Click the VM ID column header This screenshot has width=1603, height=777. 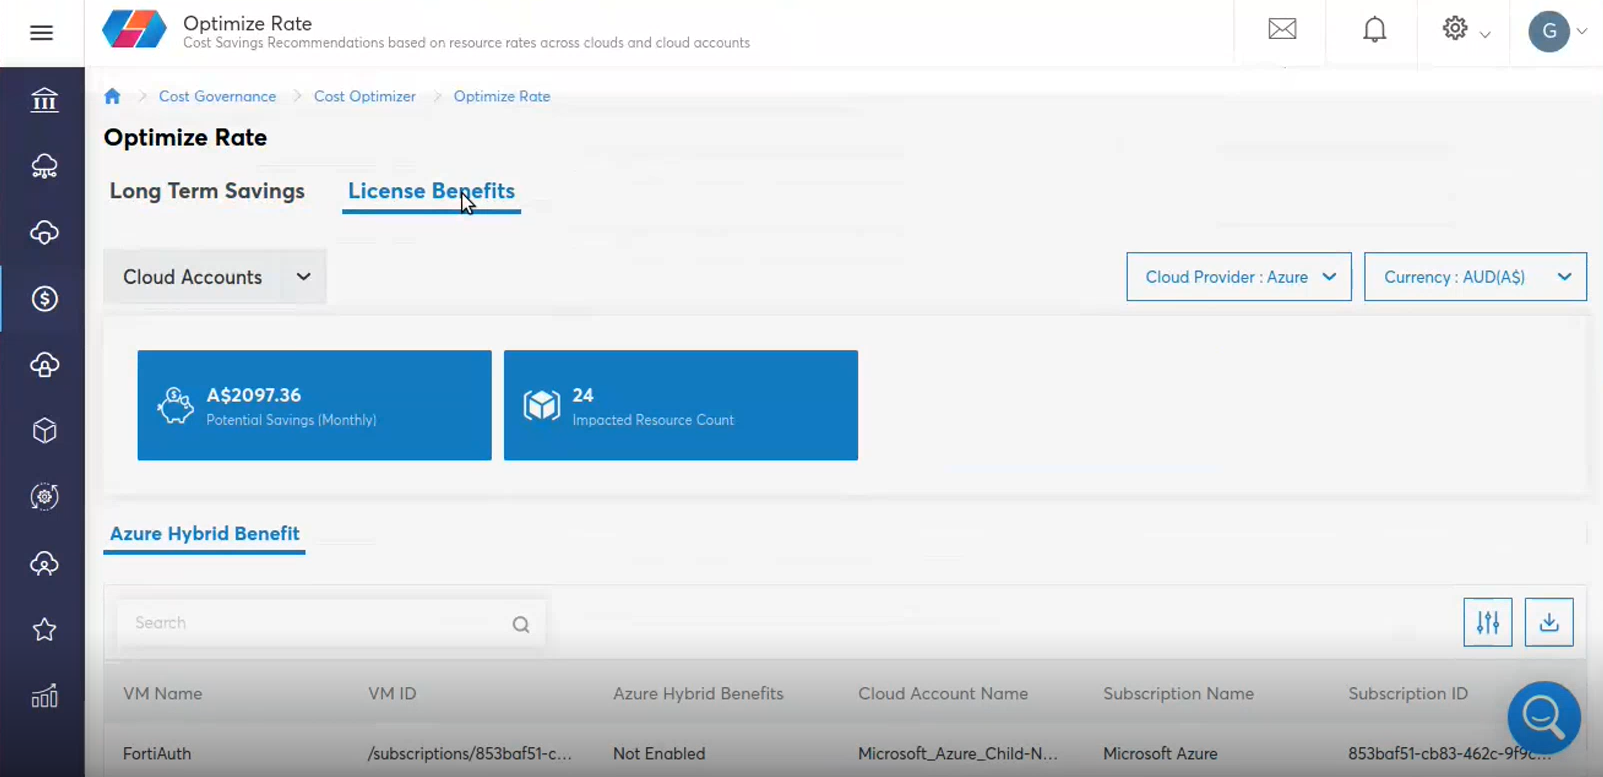point(392,693)
